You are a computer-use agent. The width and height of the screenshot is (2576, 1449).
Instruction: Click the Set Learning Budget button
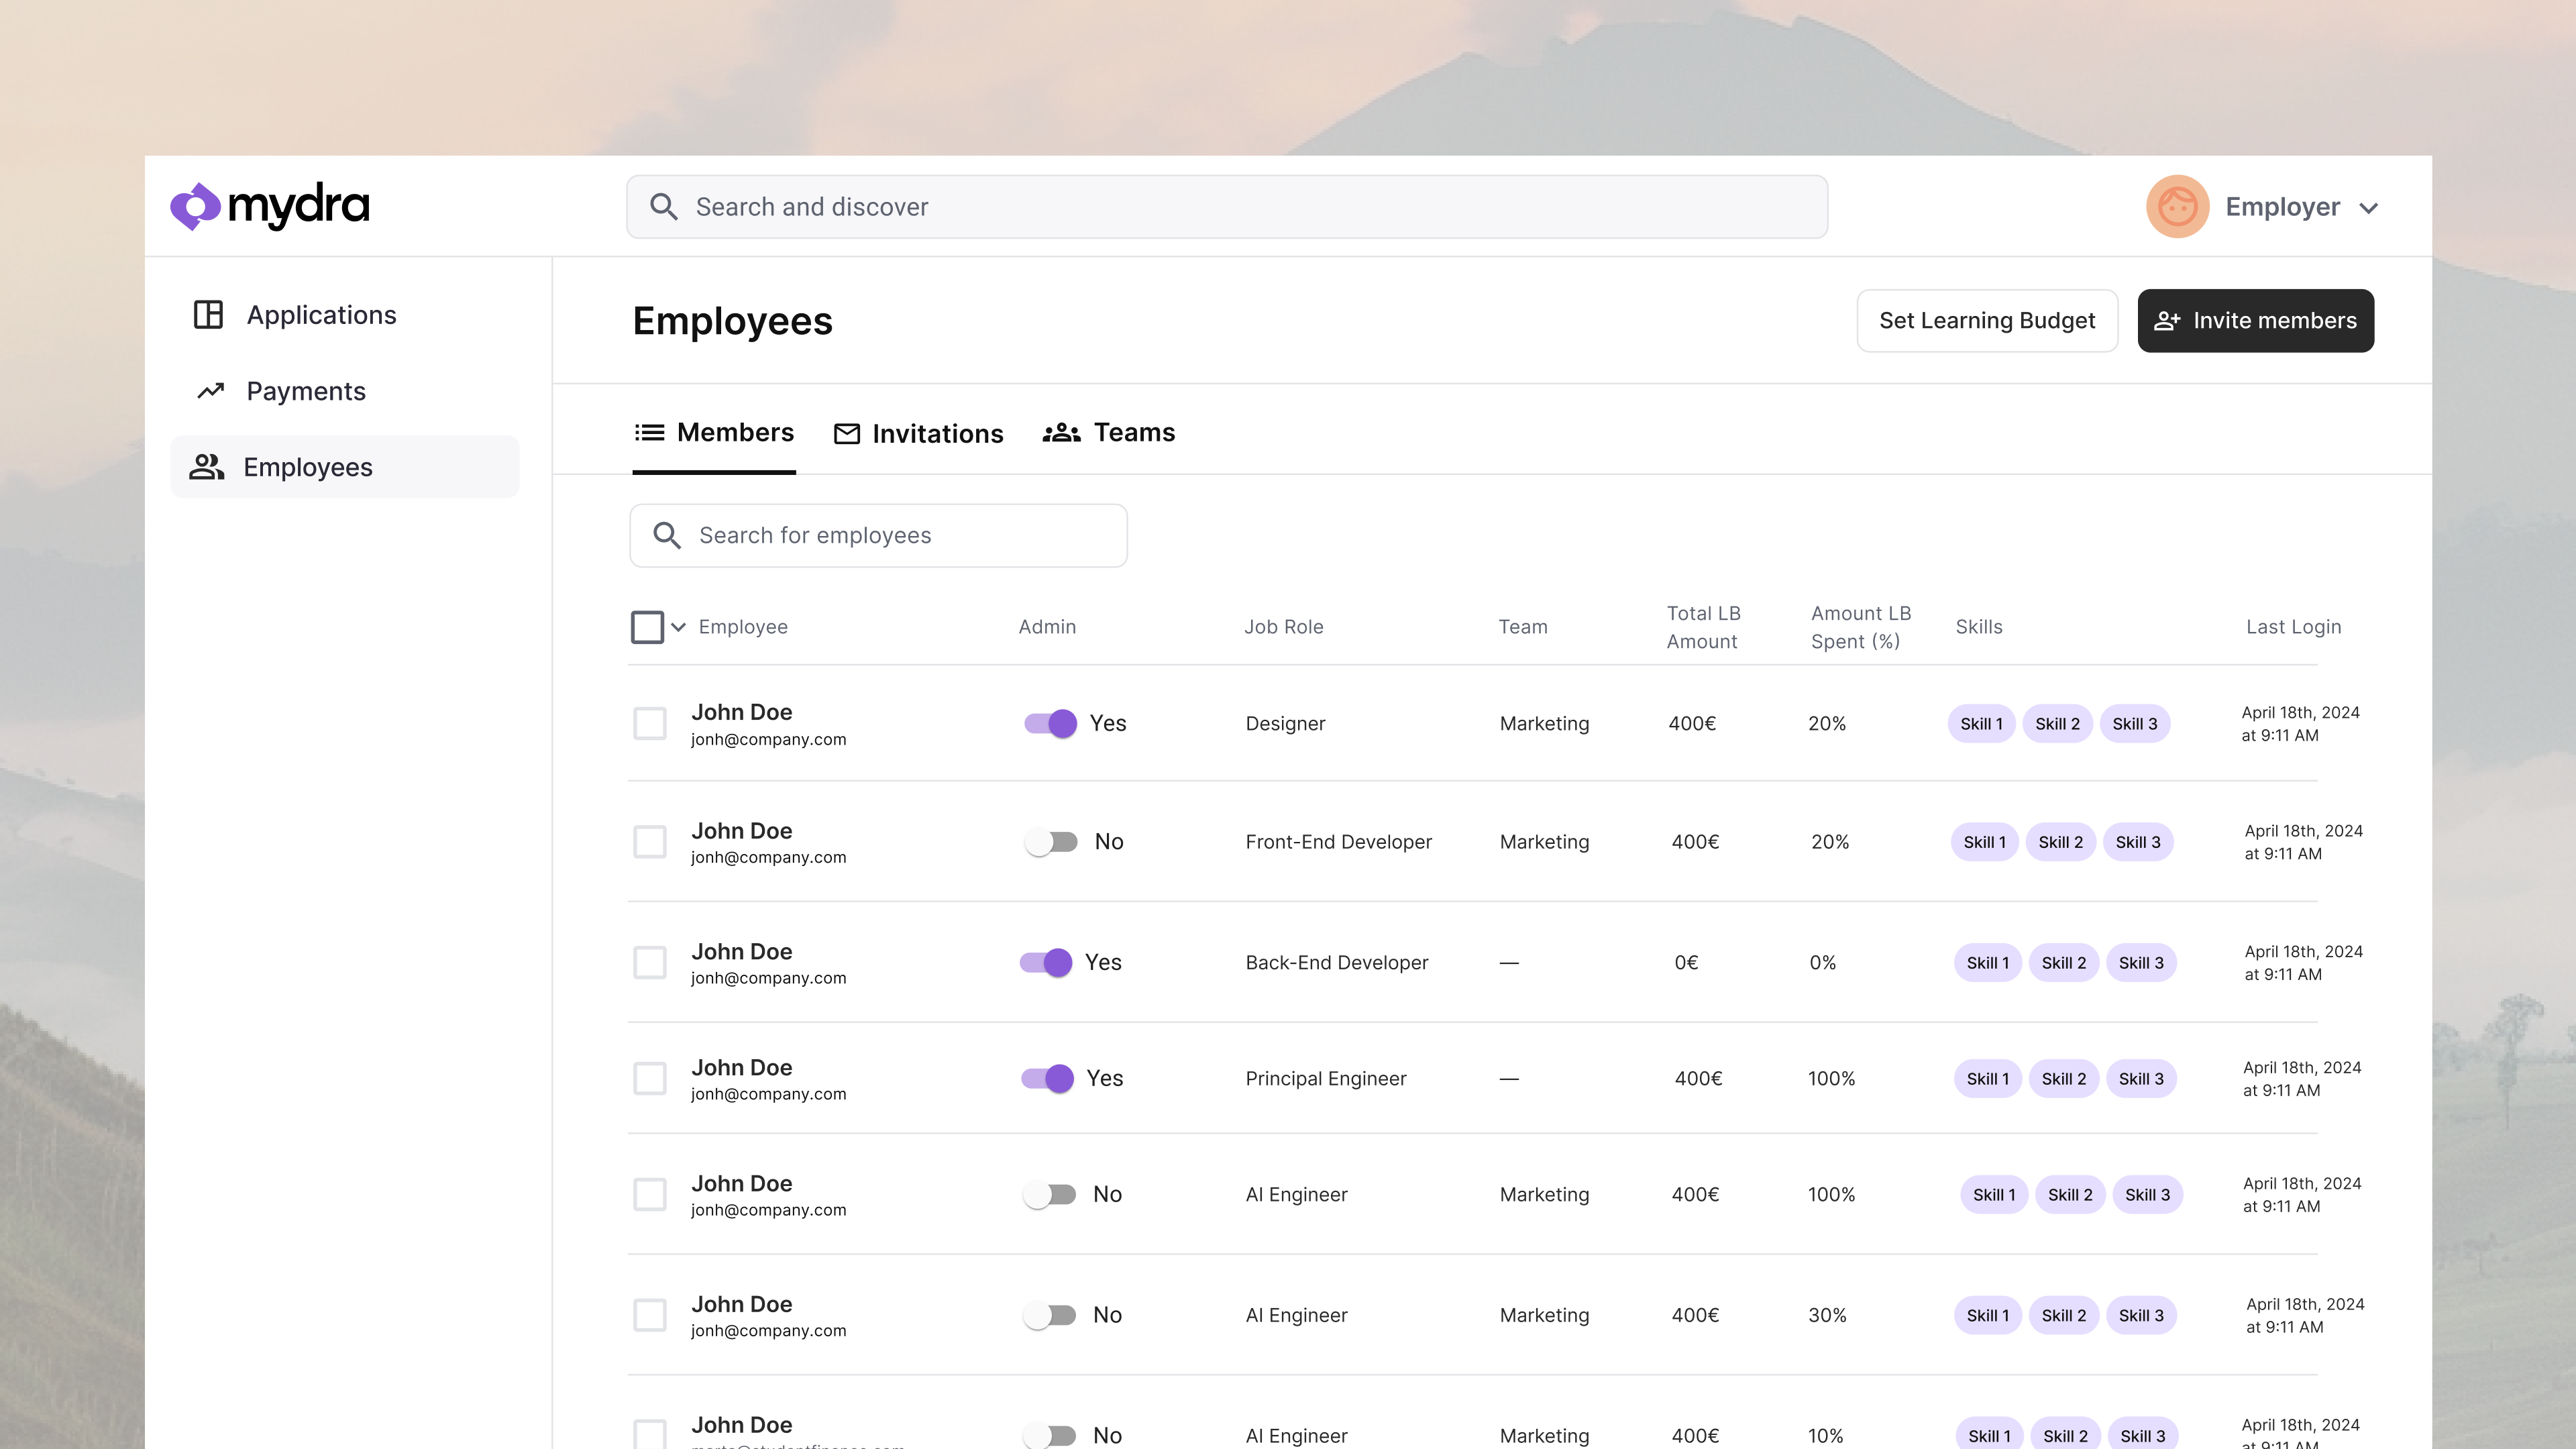click(x=1986, y=320)
